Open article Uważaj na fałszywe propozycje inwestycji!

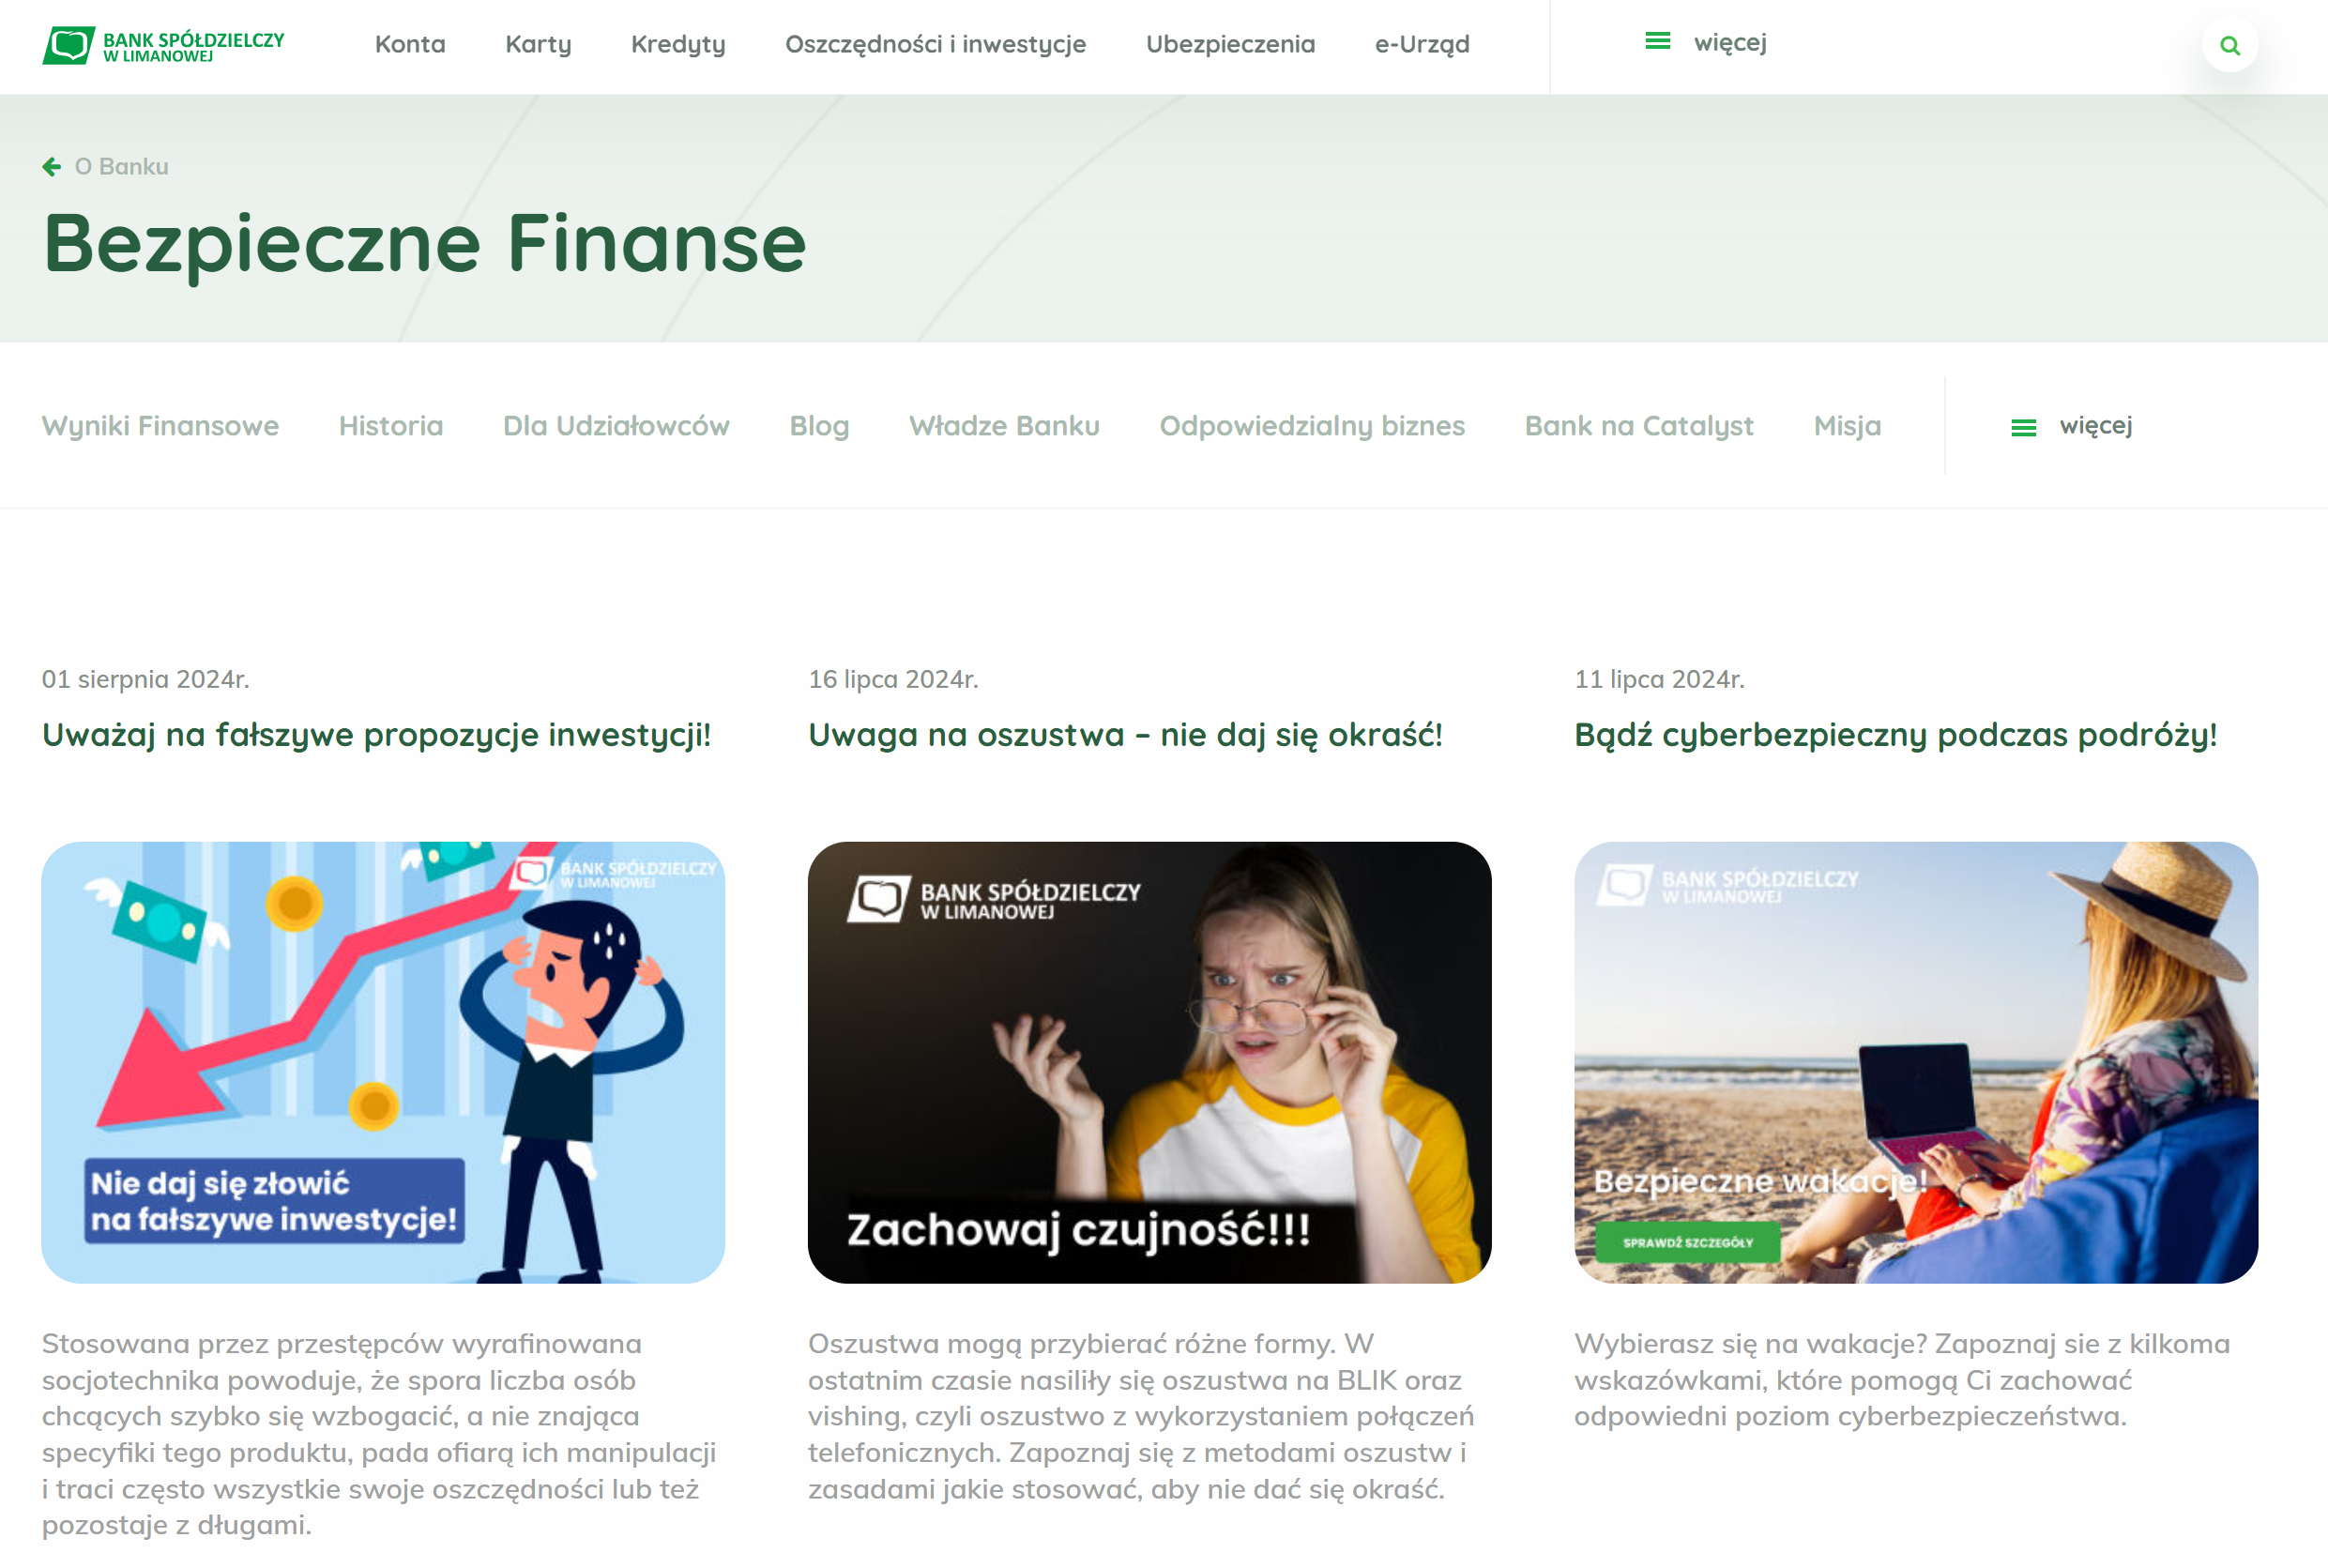(x=376, y=735)
